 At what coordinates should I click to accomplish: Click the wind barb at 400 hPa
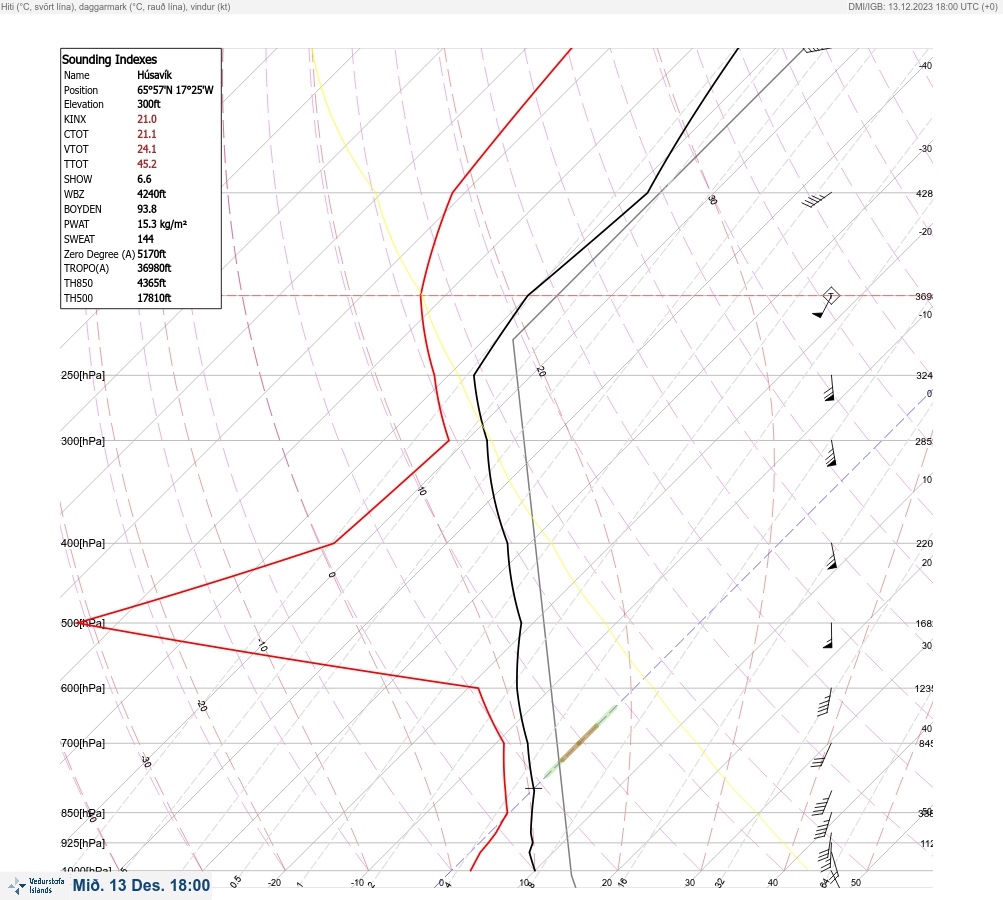[x=832, y=557]
